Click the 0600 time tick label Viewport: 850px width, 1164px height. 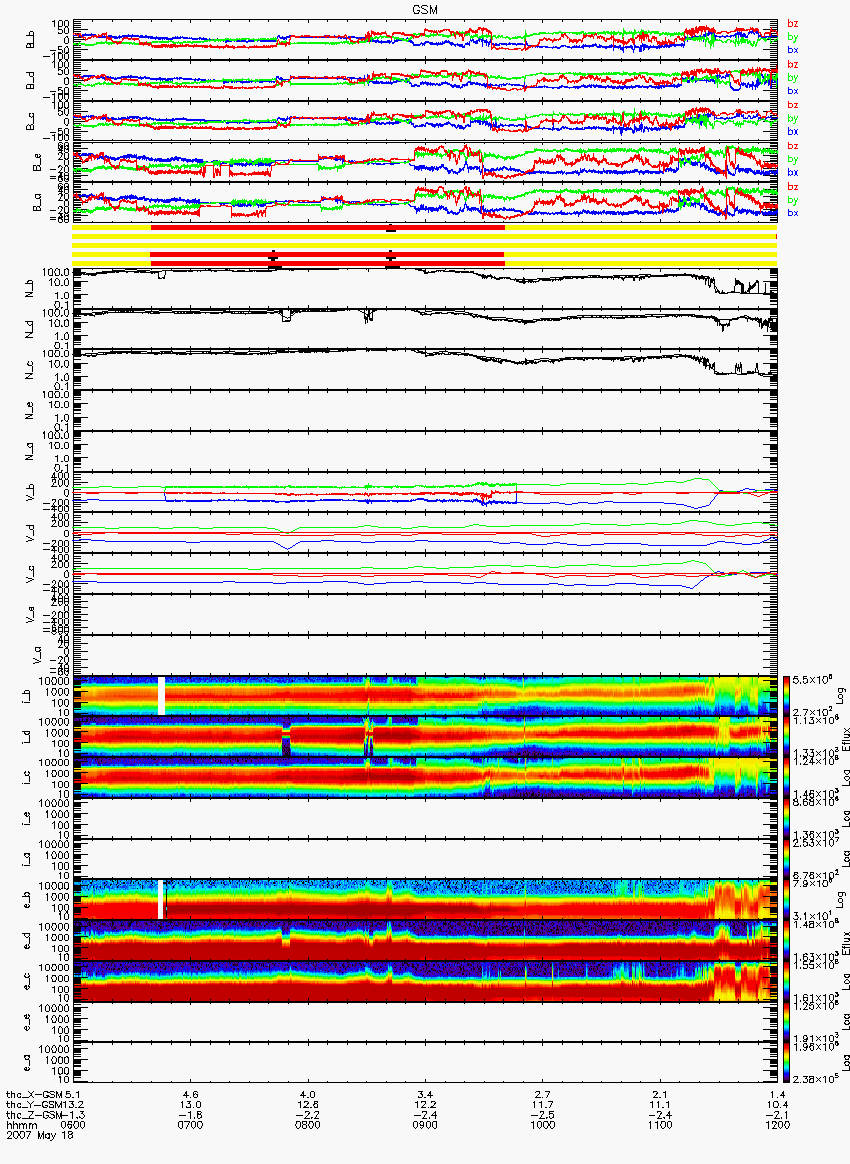coord(73,1125)
